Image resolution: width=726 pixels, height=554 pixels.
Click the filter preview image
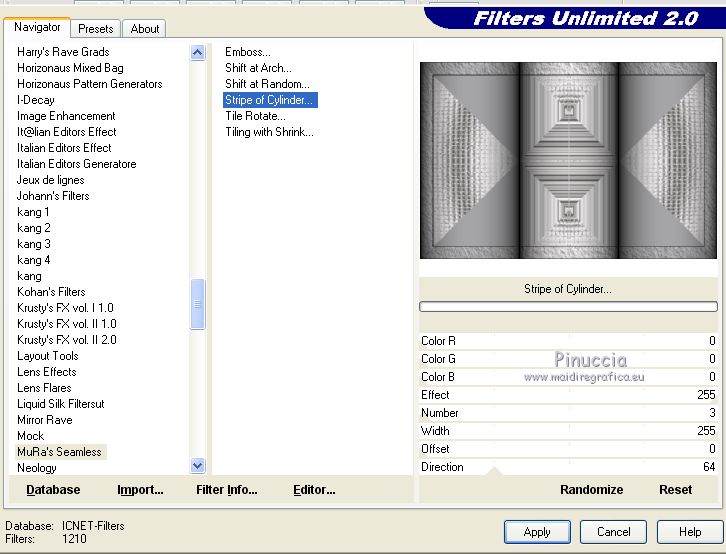568,161
